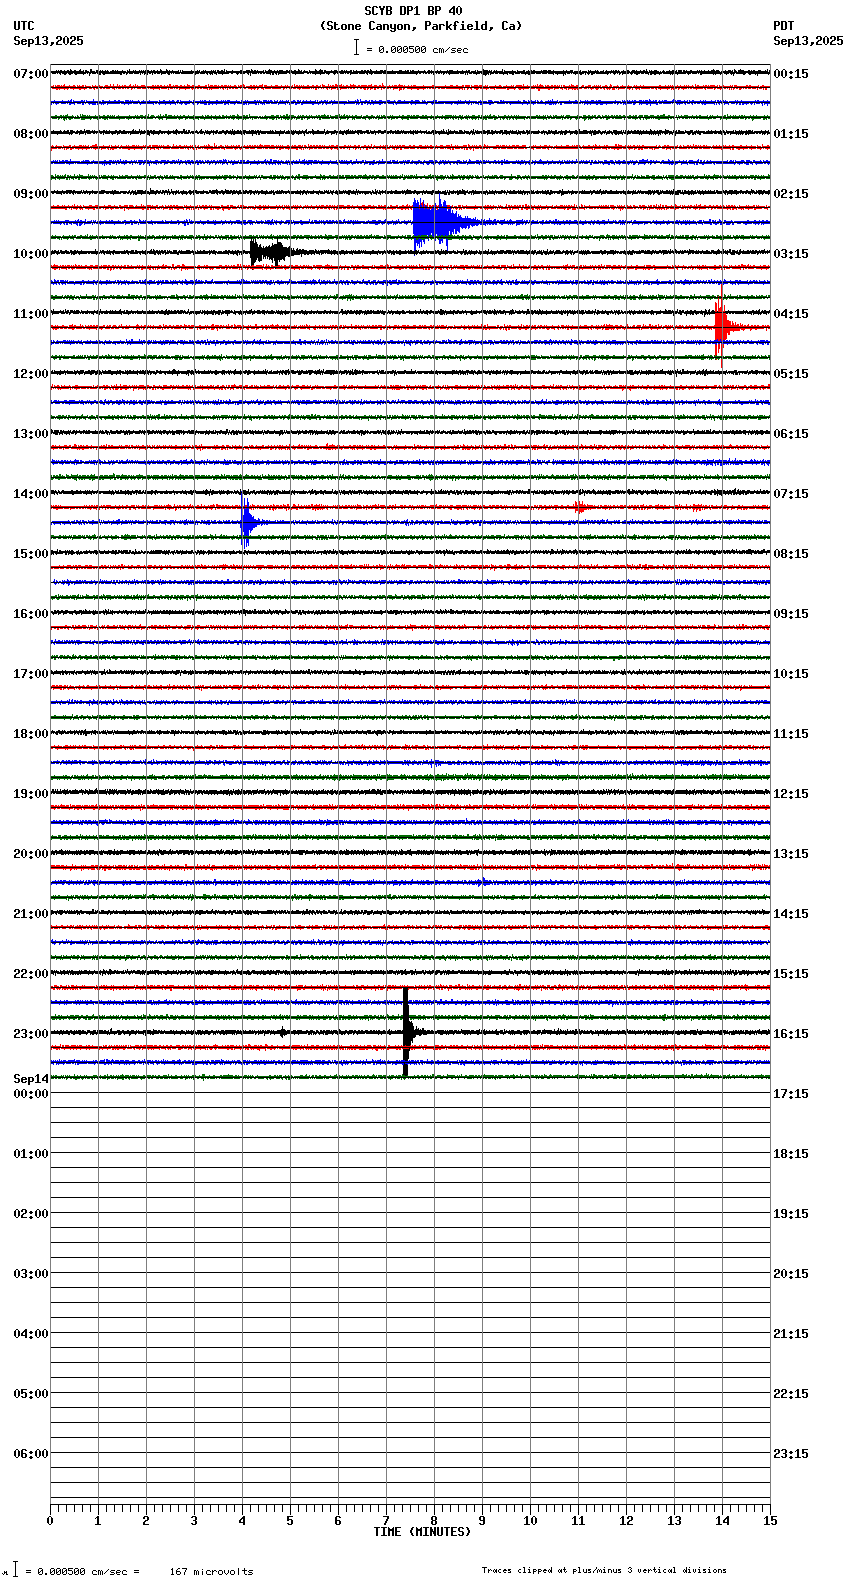Screen dimensions: 850x1584
Task: Click the 10:00 UTC time label
Action: [31, 253]
